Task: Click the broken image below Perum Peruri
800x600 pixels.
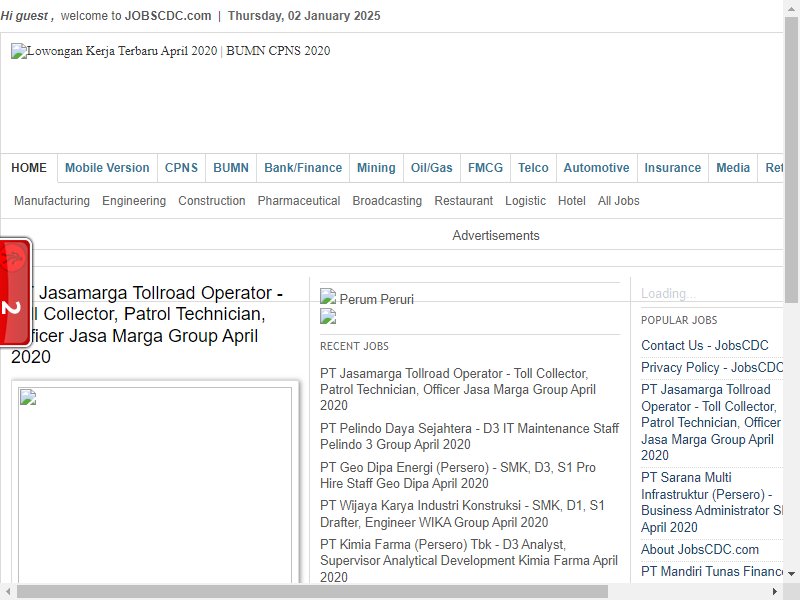Action: tap(328, 316)
